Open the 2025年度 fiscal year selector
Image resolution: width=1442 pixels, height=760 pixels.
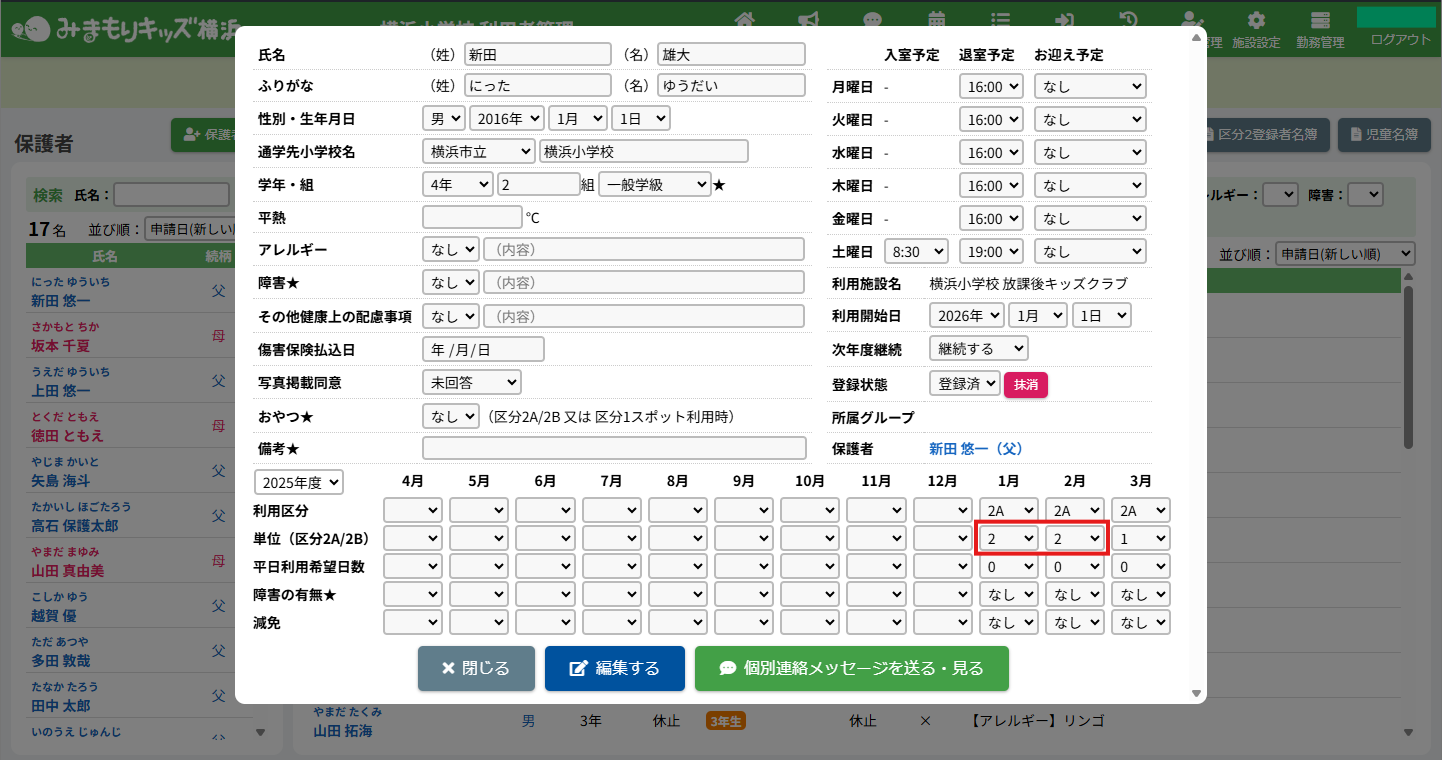click(x=299, y=482)
